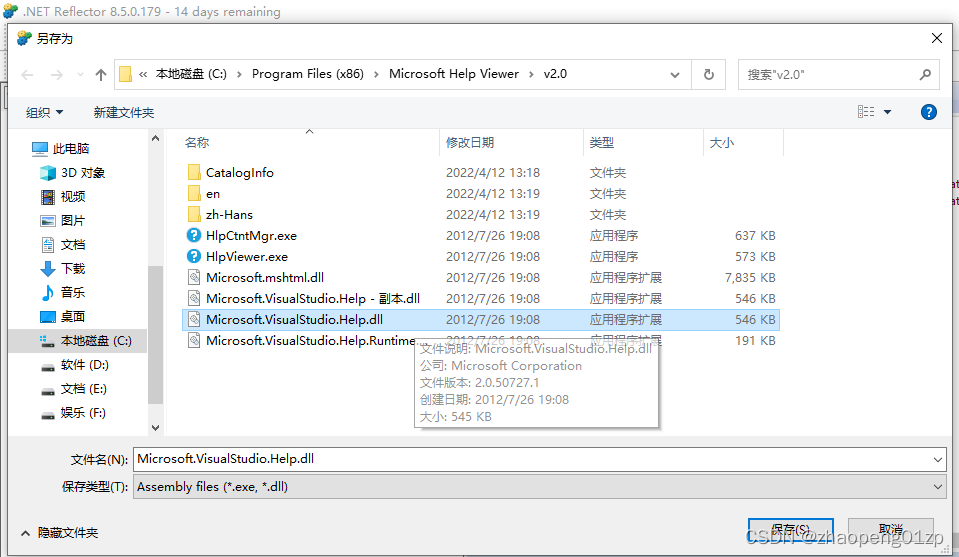The height and width of the screenshot is (557, 959).
Task: Select 软件 (D:) drive in sidebar
Action: click(x=74, y=365)
